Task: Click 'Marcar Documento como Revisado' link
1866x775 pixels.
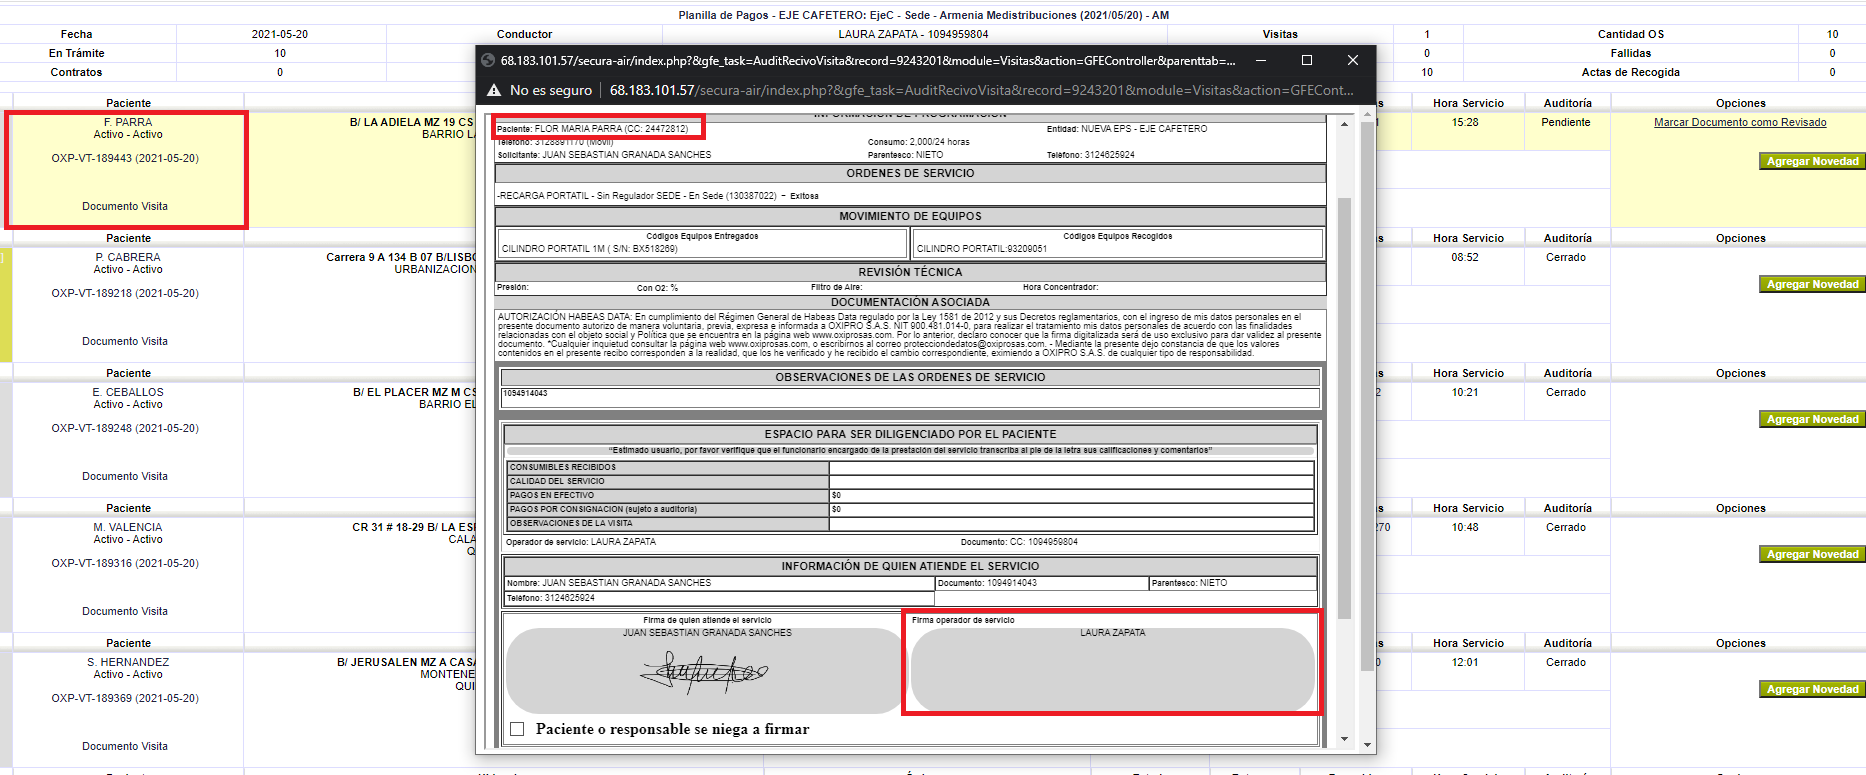Action: [x=1740, y=122]
